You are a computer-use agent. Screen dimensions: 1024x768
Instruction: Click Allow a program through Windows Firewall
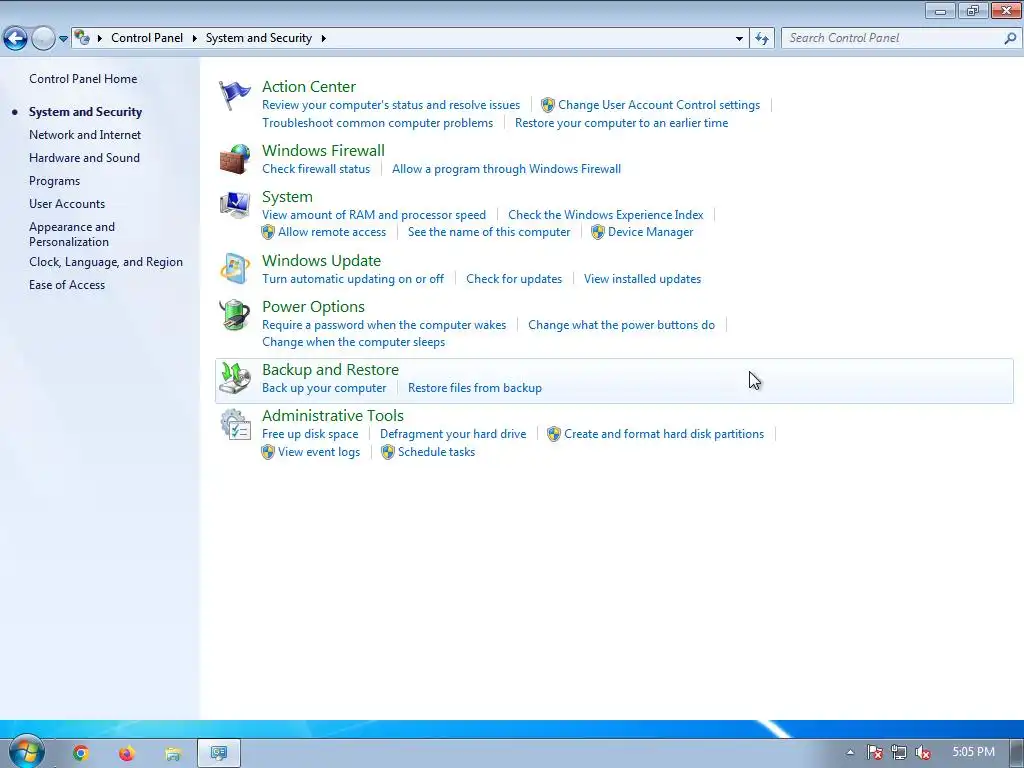[506, 168]
